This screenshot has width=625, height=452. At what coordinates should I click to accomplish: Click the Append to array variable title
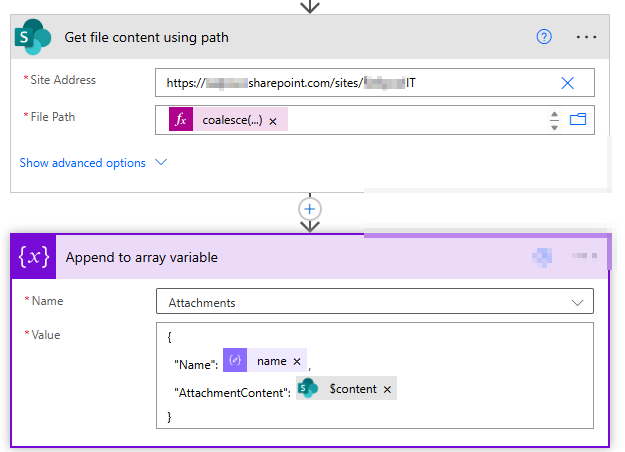[x=141, y=257]
